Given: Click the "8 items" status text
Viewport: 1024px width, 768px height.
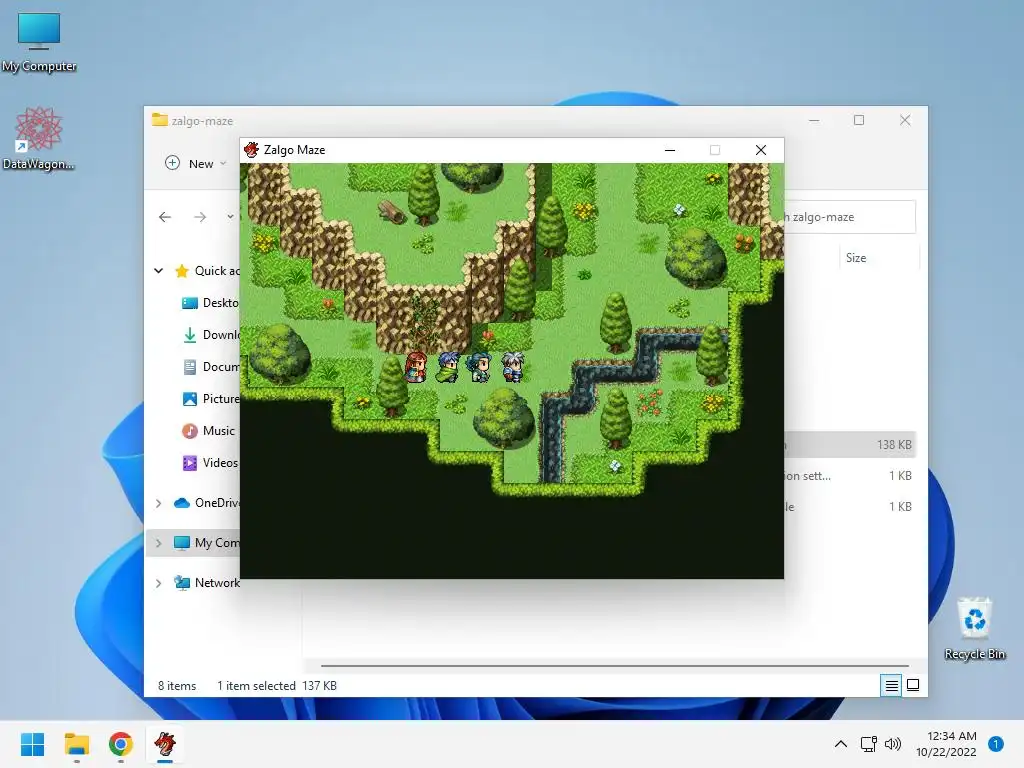Looking at the screenshot, I should 177,686.
